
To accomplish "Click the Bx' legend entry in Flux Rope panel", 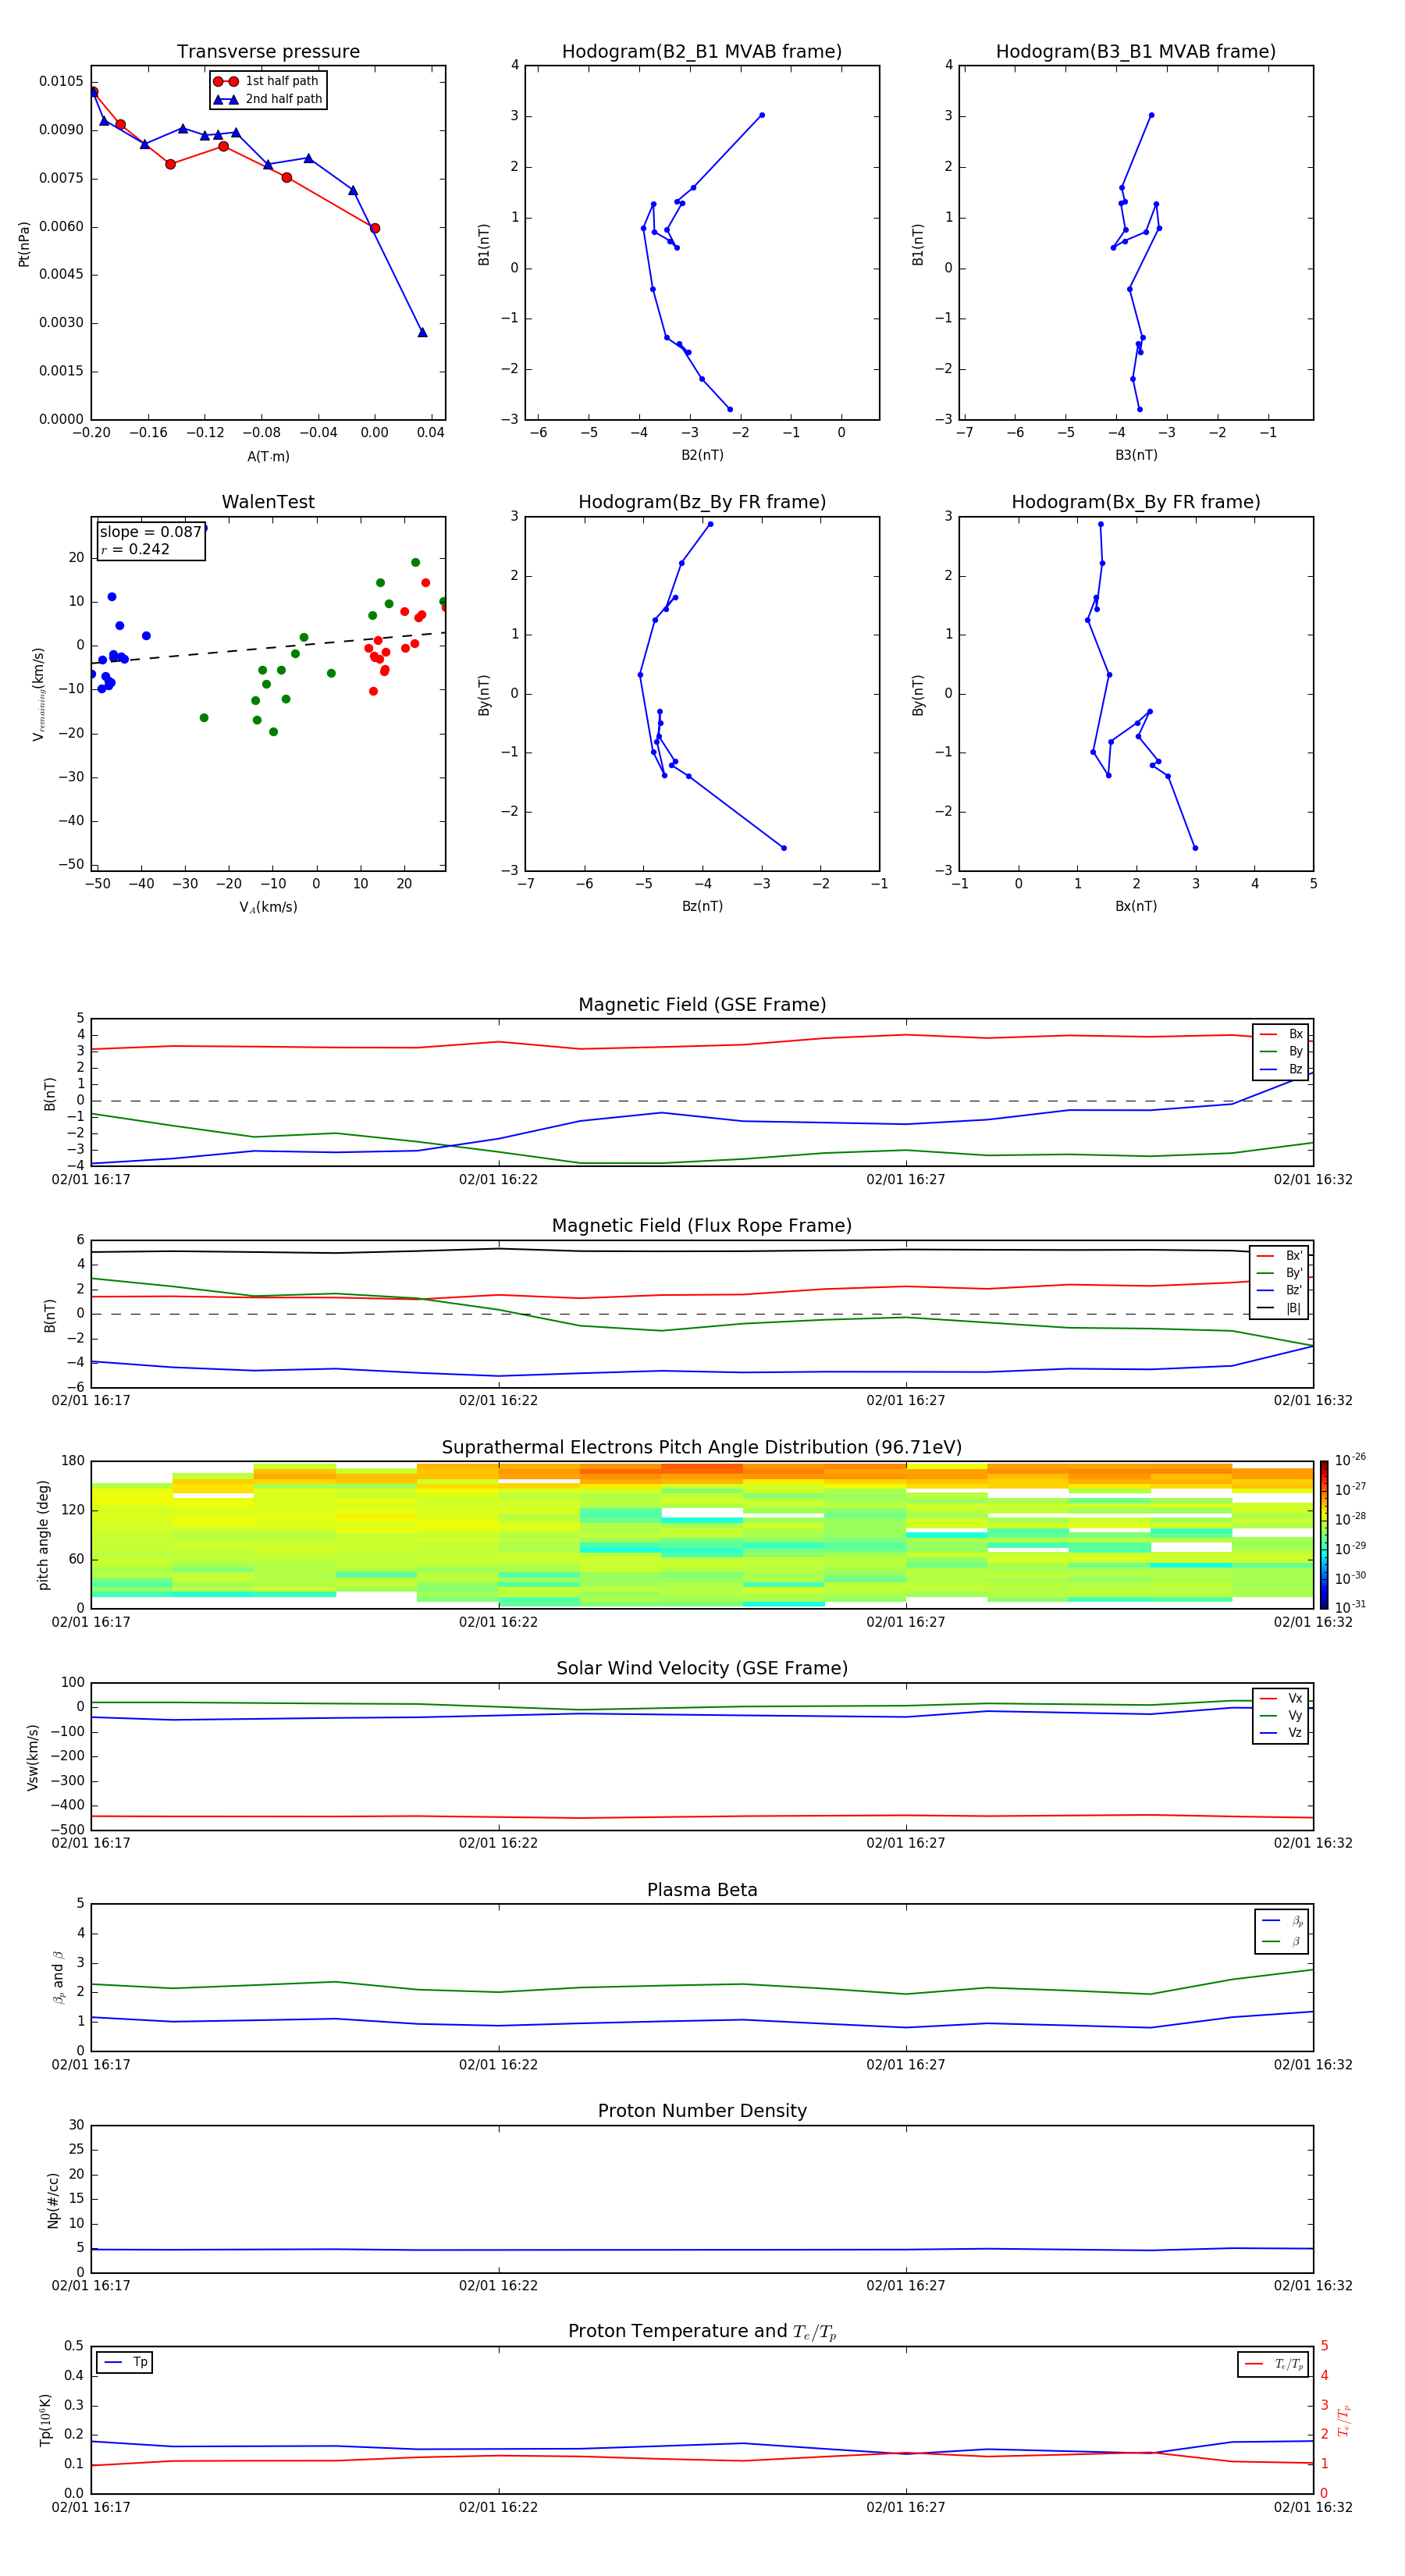I will click(1279, 1256).
